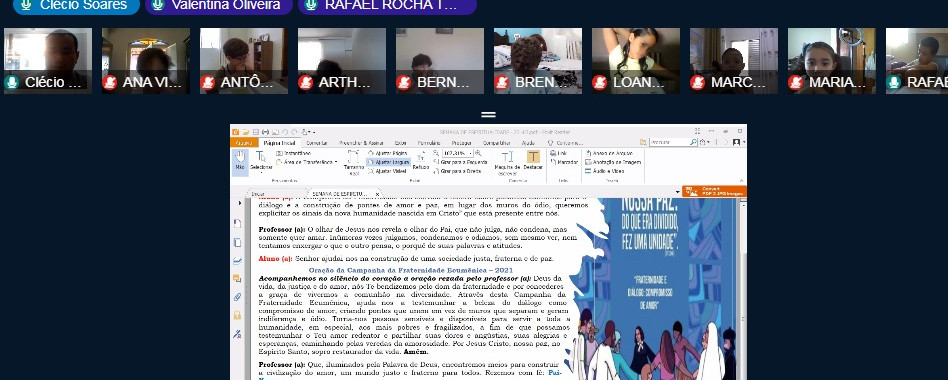
Task: Click the RAFAEL ROCHA speaker chip
Action: coord(387,5)
